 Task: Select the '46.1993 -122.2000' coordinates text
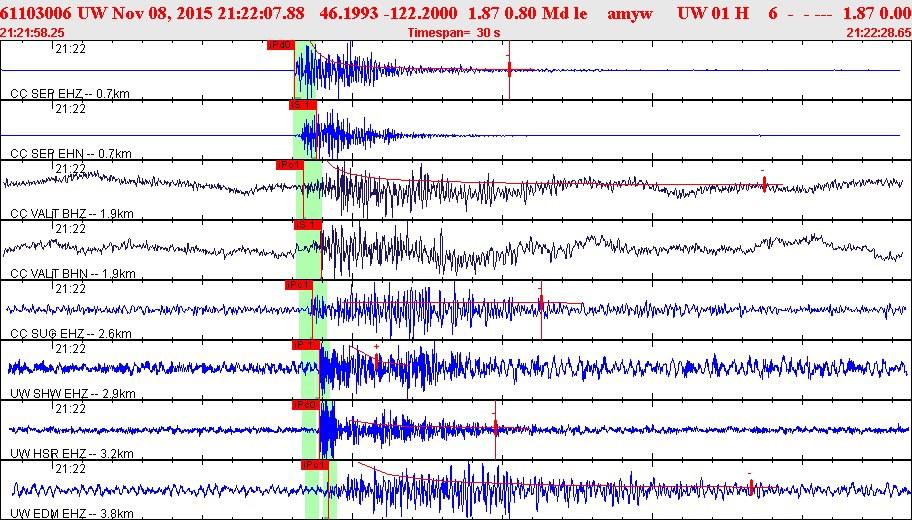pyautogui.click(x=389, y=13)
